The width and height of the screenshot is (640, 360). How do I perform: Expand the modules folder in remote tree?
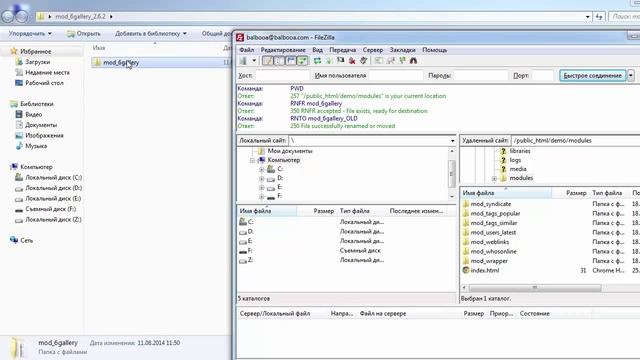click(x=494, y=179)
